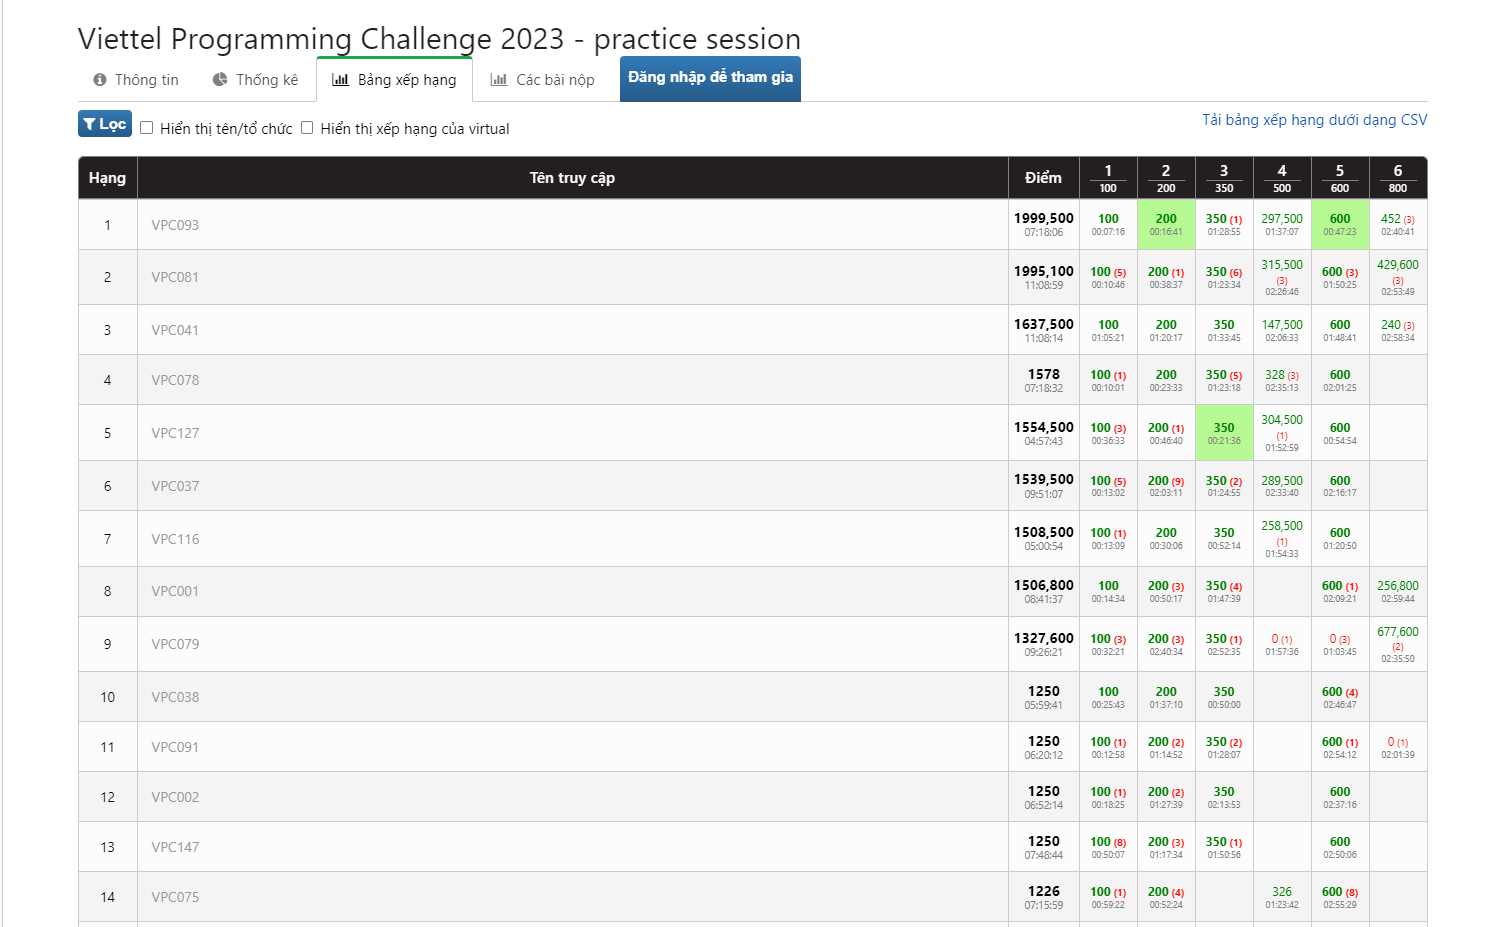This screenshot has width=1503, height=927.
Task: Select the VPC078 username
Action: (175, 380)
